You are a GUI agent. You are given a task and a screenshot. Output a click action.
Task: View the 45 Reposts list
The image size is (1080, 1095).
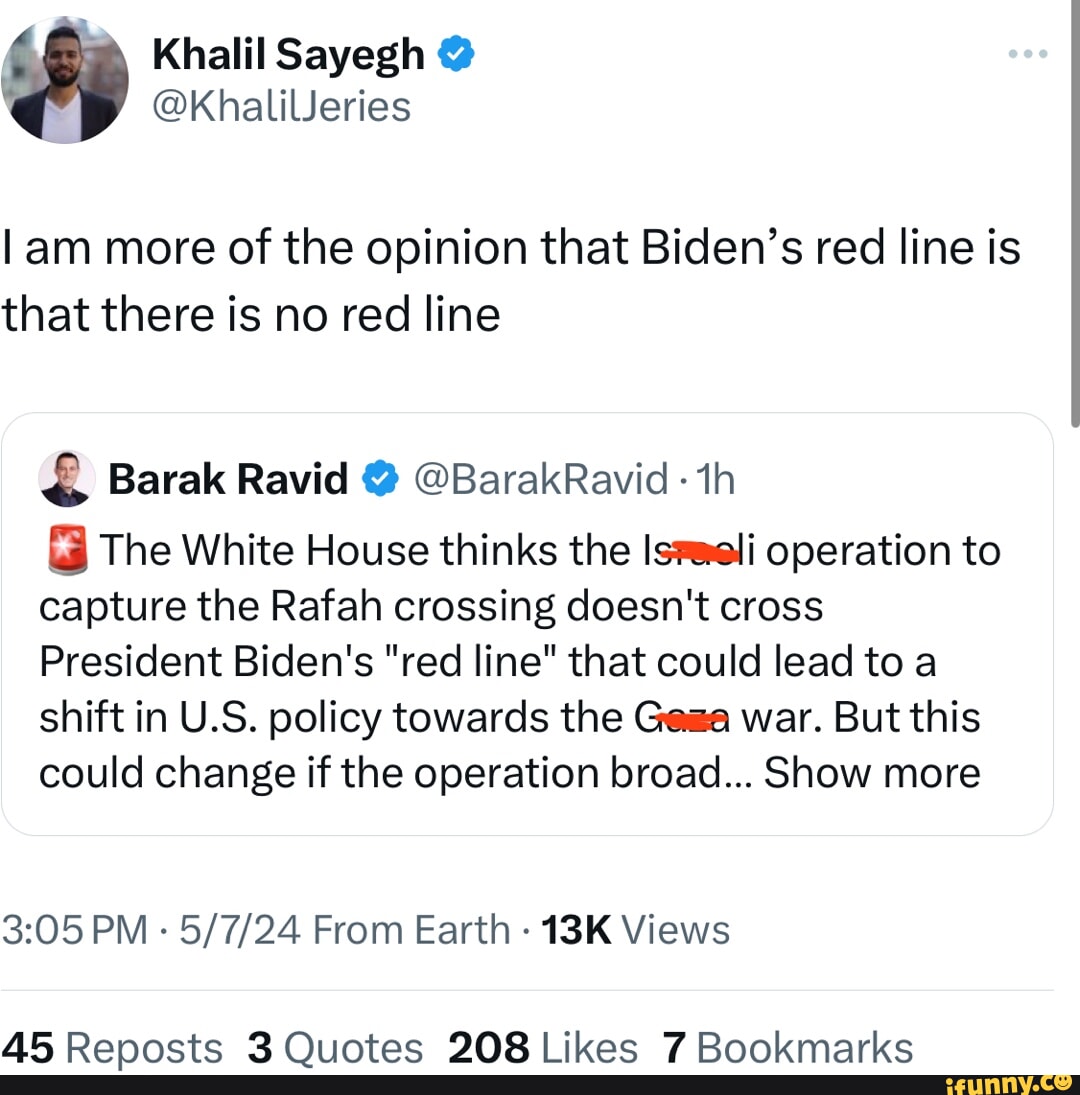click(110, 1046)
